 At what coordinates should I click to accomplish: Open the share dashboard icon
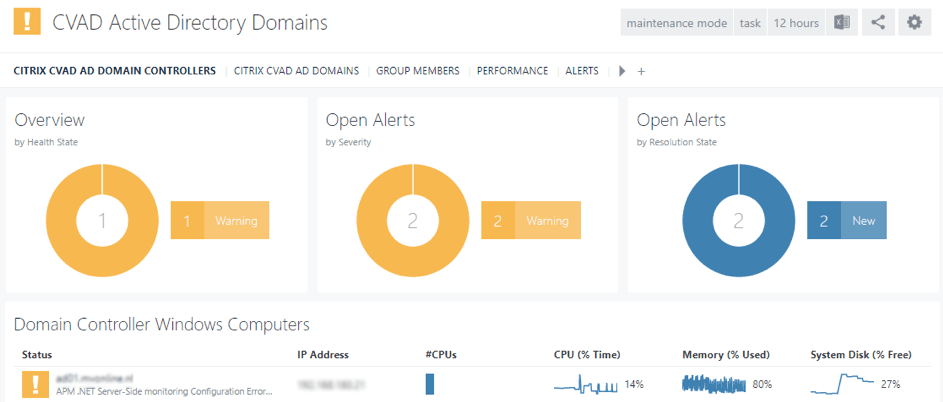click(x=878, y=23)
